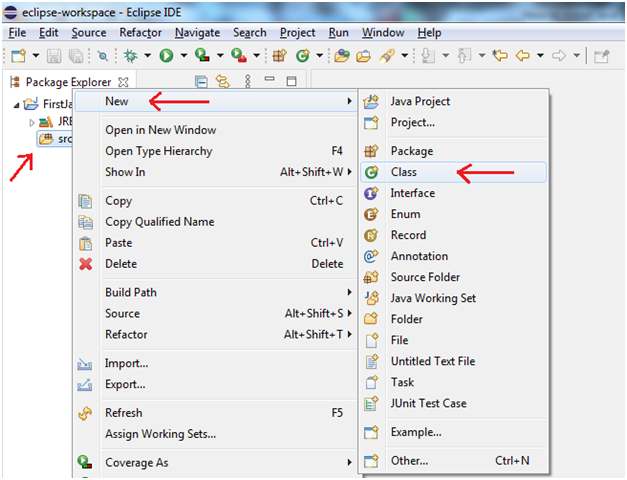Click the Last Edit Location toolbar icon
627x480 pixels.
coord(500,55)
